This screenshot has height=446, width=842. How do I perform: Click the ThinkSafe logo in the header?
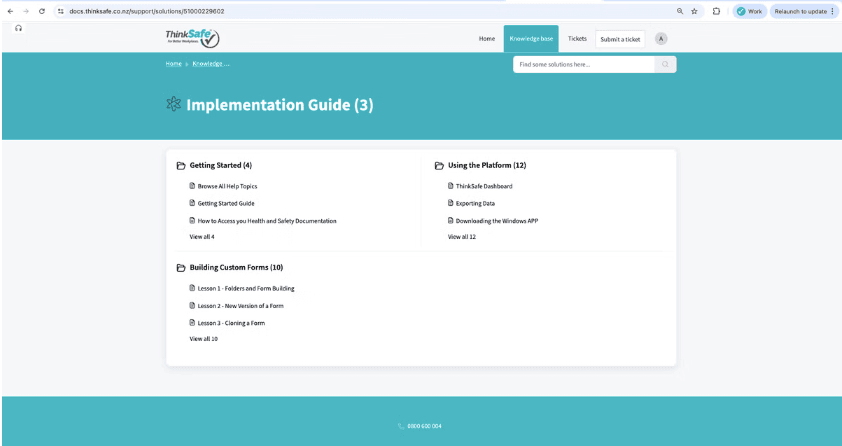191,38
